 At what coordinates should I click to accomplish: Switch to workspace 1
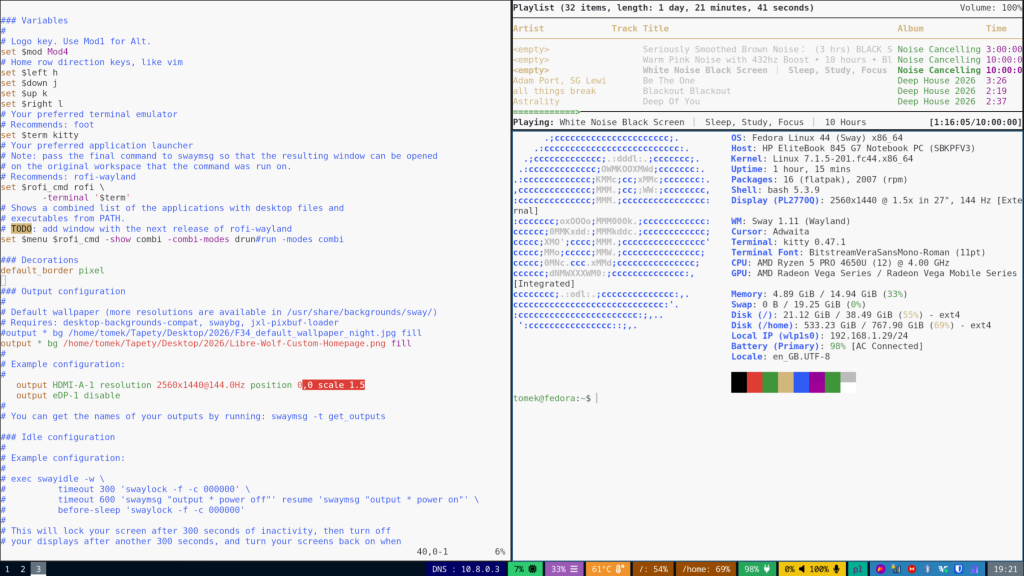pos(7,569)
